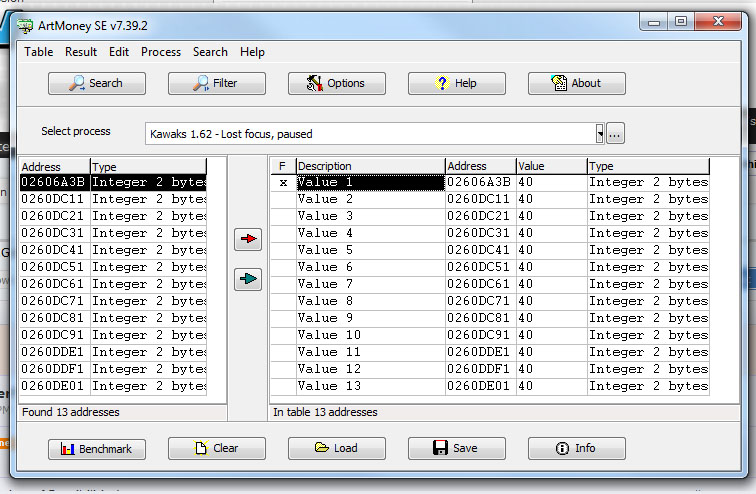Screen dimensions: 756x494
Task: Click the Save button with floppy icon
Action: tap(457, 449)
